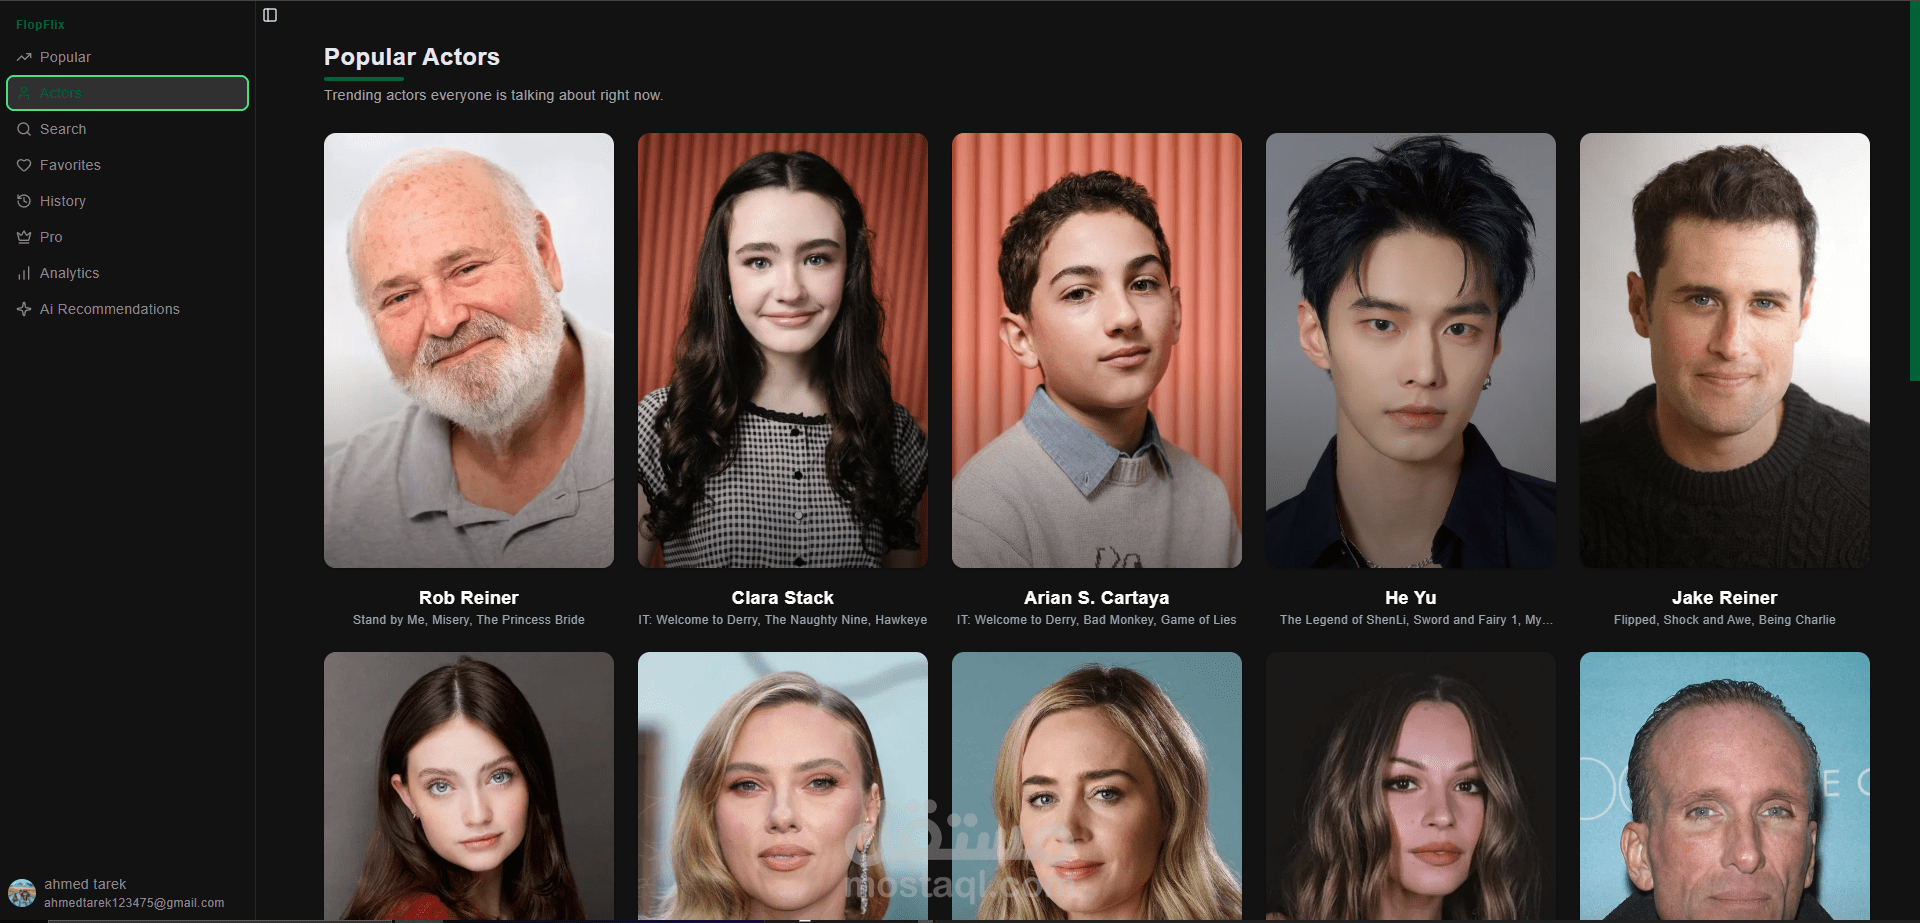1920x923 pixels.
Task: Open Ai Recommendations page
Action: 127,309
